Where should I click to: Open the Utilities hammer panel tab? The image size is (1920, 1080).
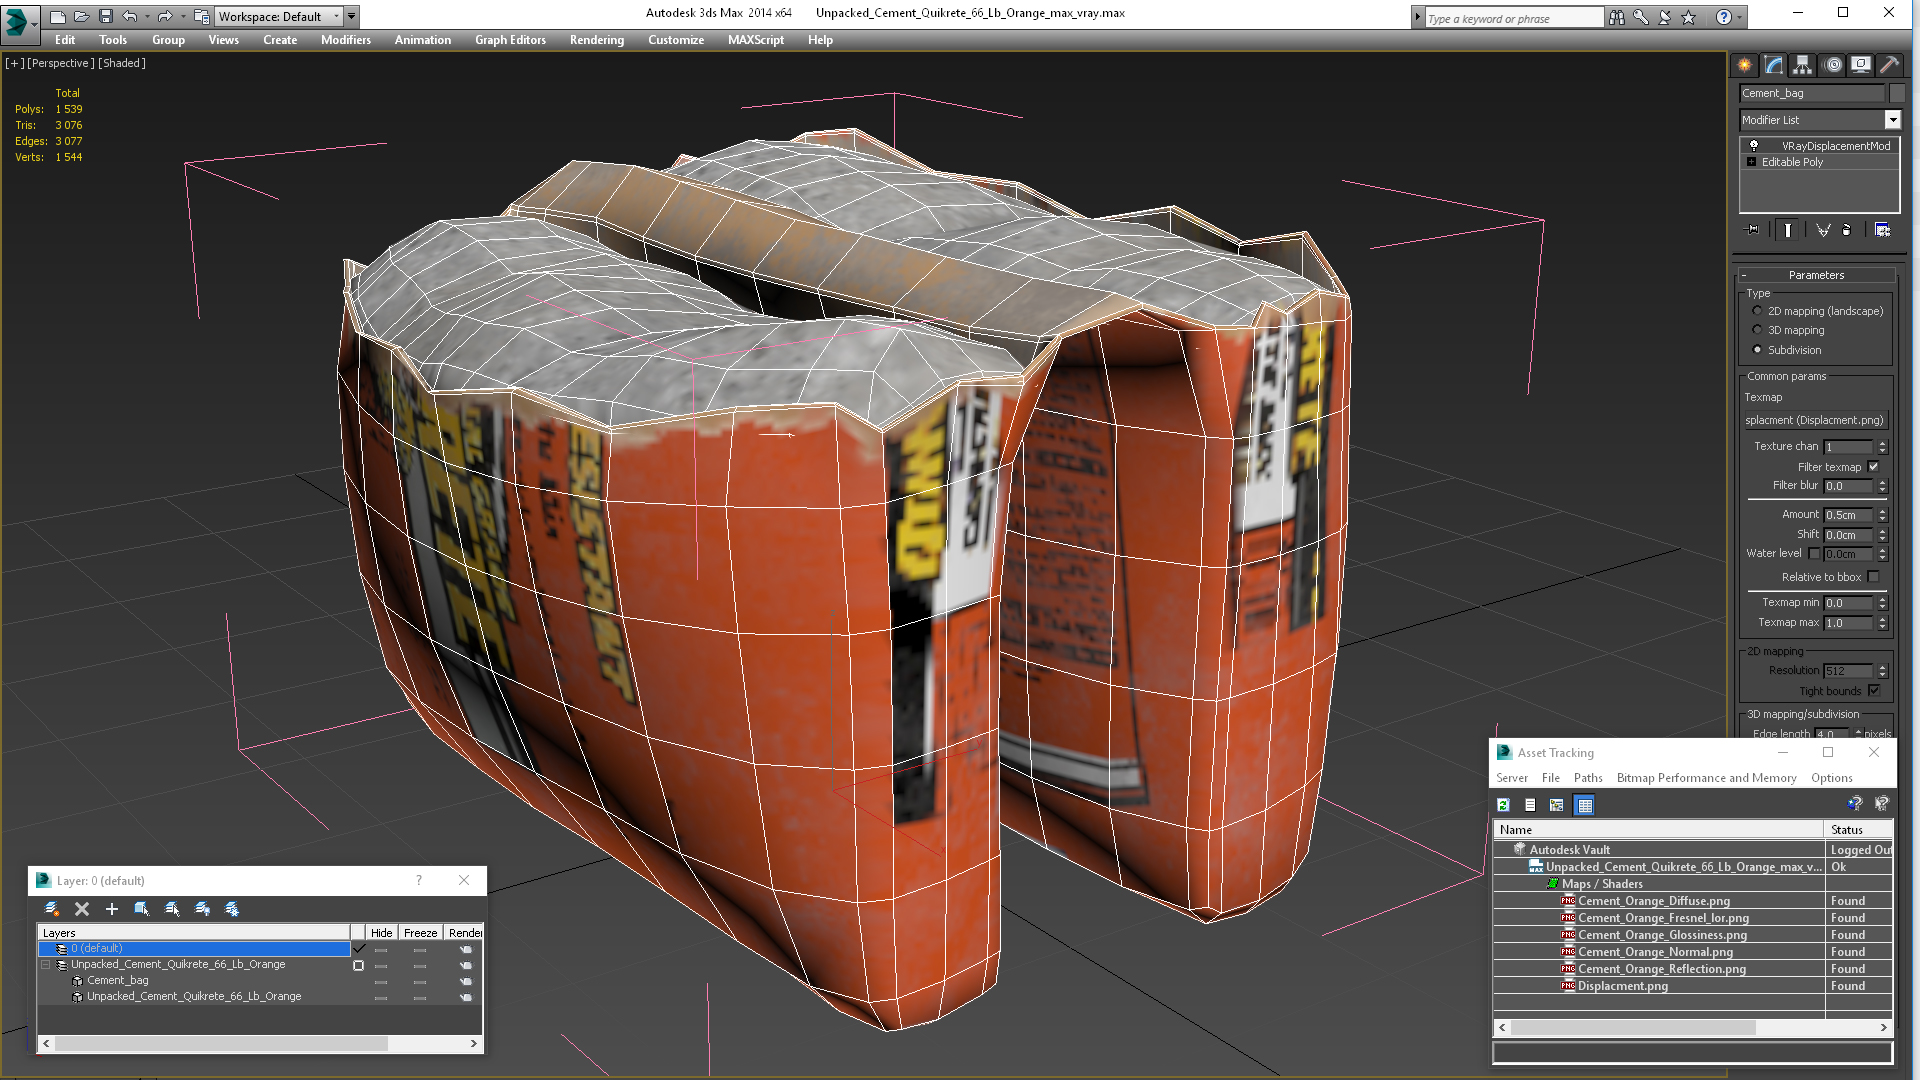click(x=1889, y=65)
